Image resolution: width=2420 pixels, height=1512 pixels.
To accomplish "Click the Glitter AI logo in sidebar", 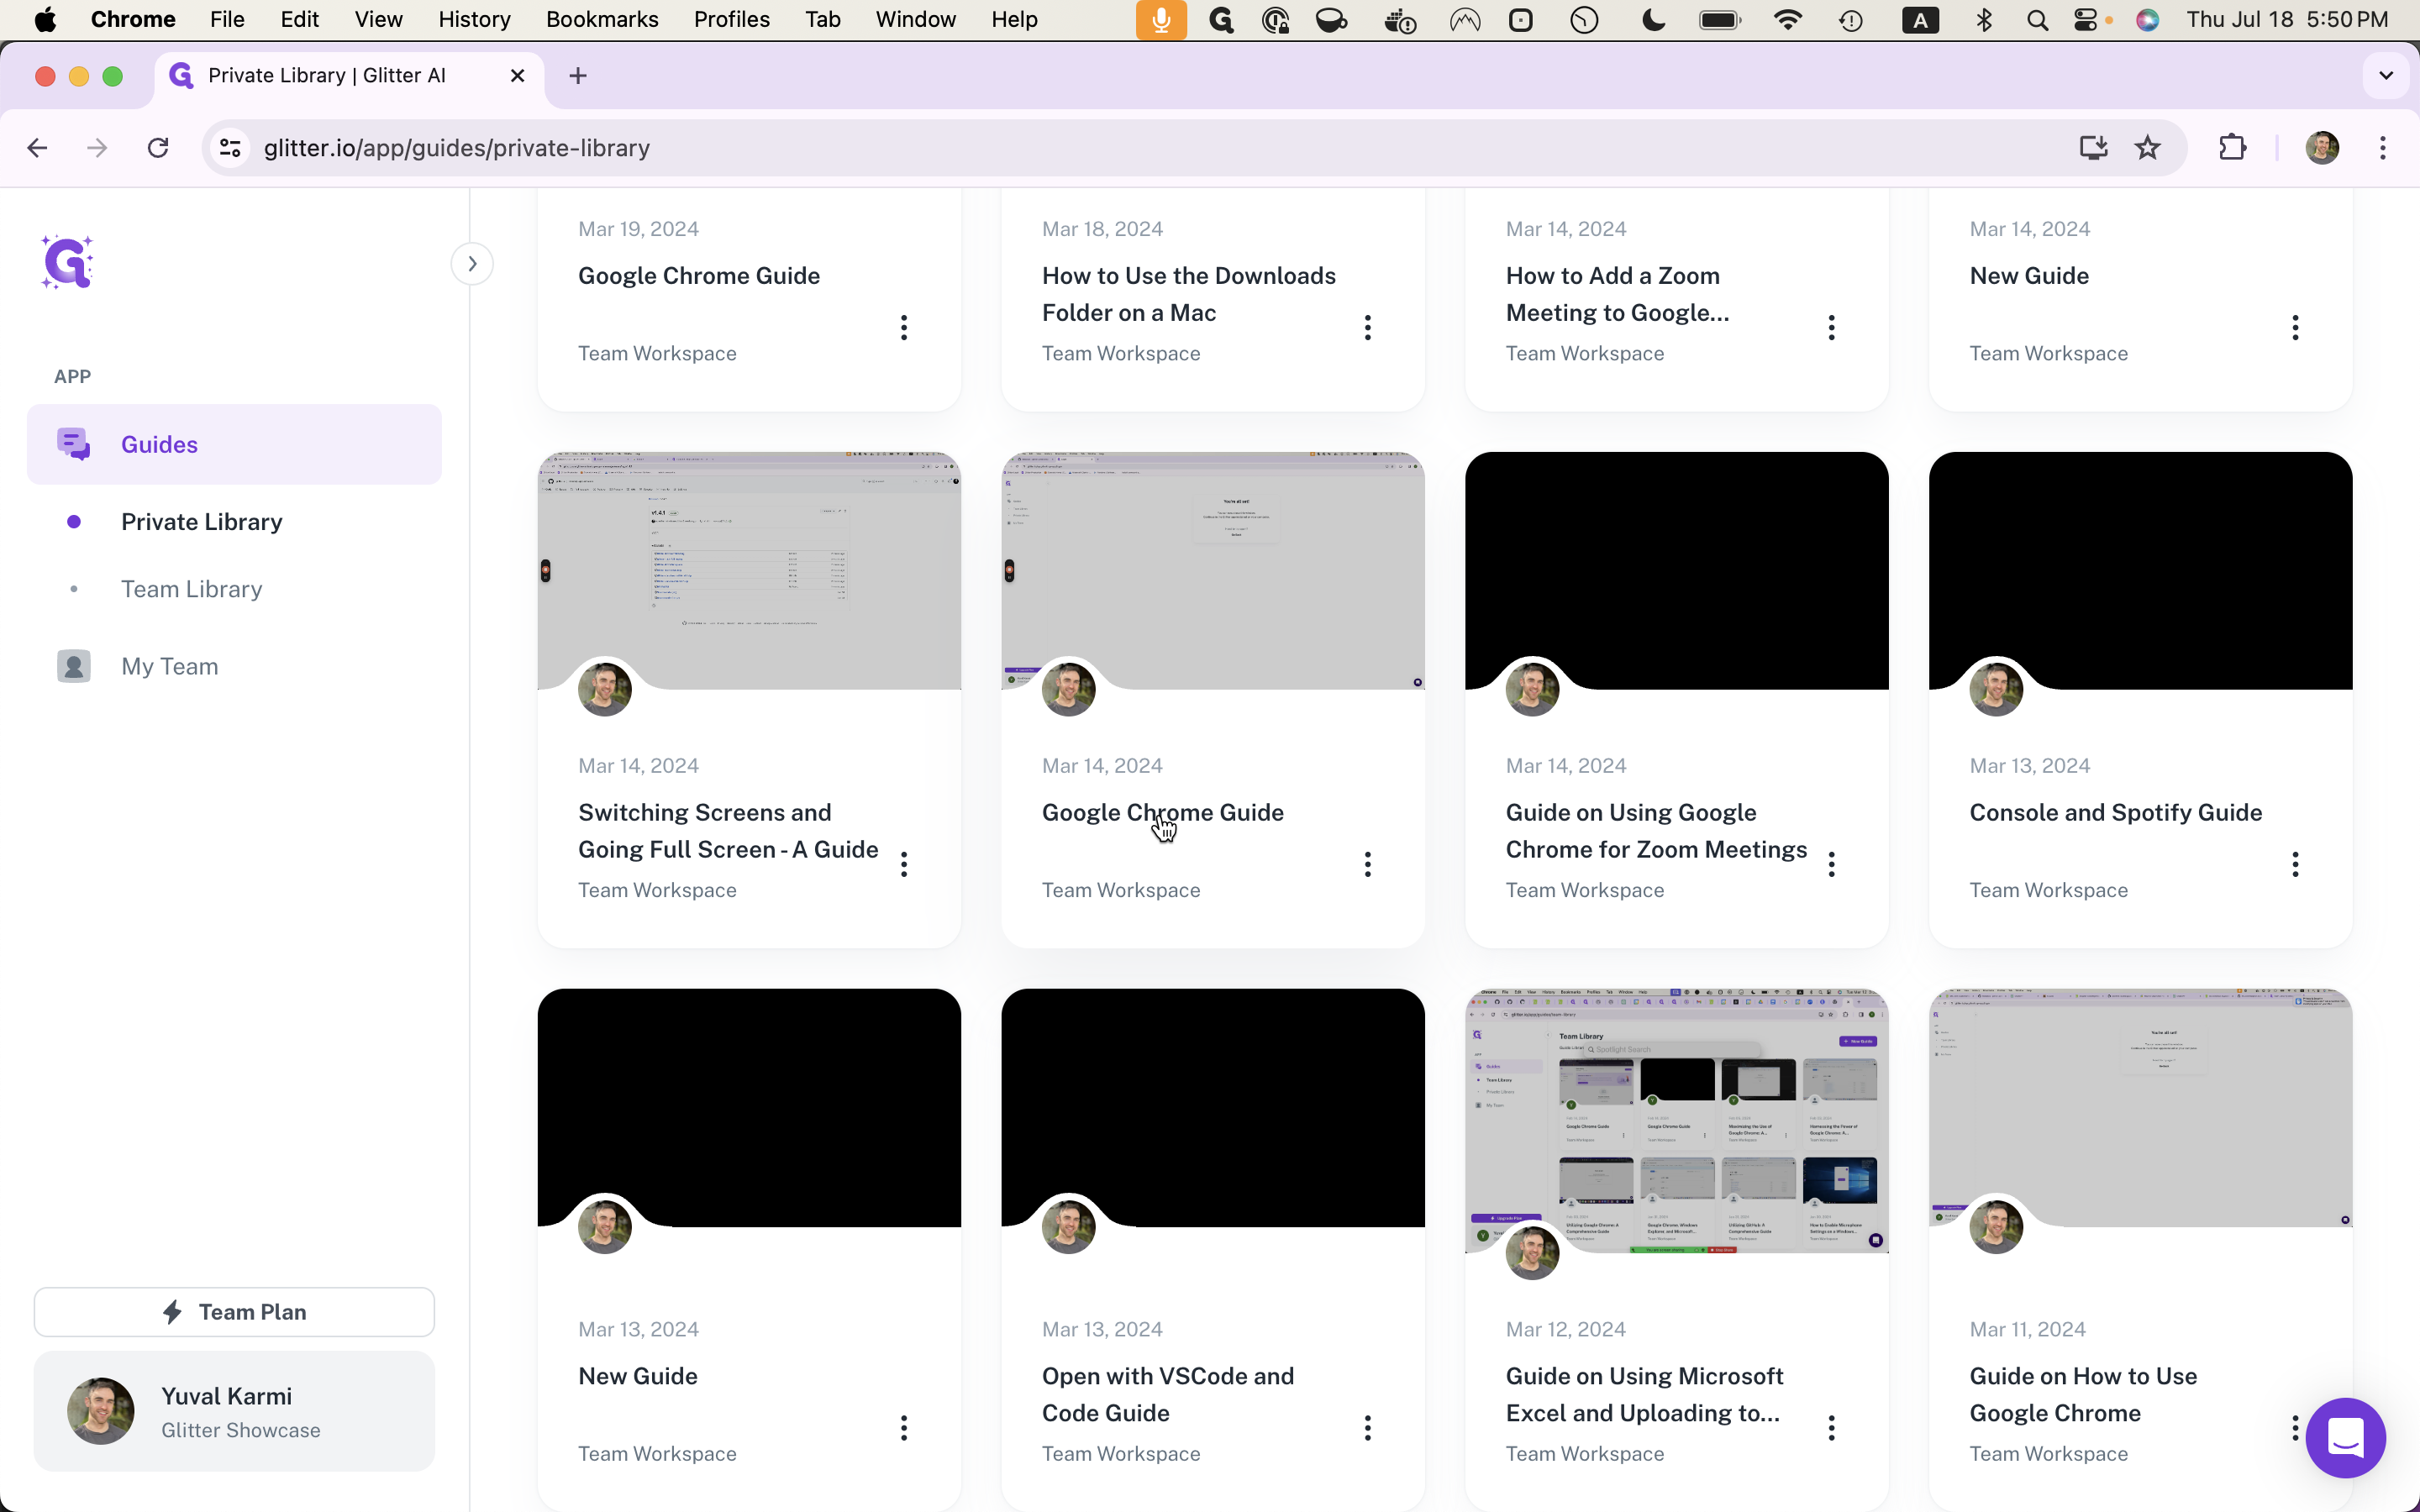I will tap(68, 263).
